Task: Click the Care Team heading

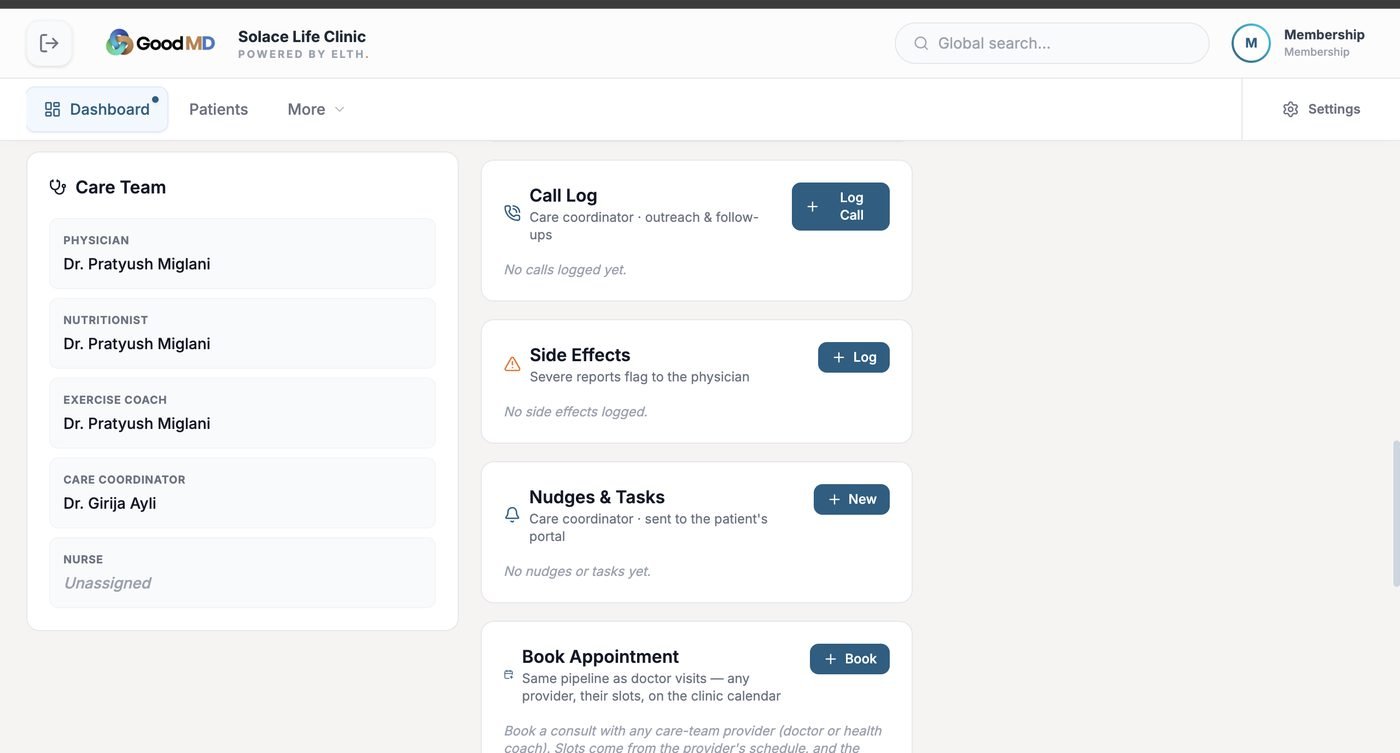Action: click(121, 187)
